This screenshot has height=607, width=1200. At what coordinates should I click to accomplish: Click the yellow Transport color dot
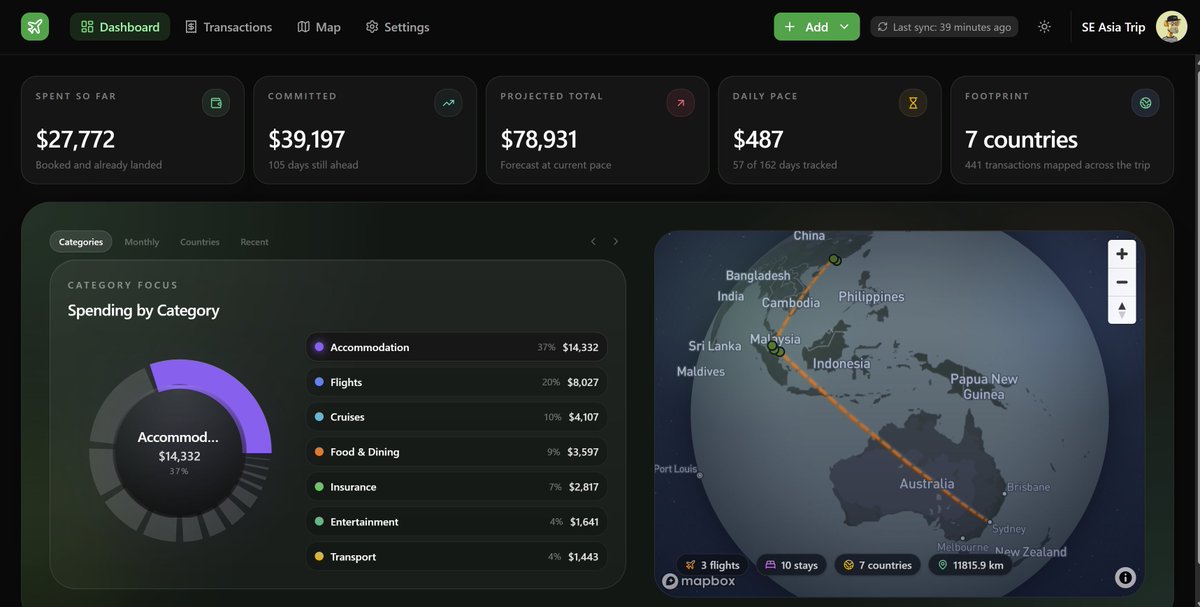[x=319, y=557]
